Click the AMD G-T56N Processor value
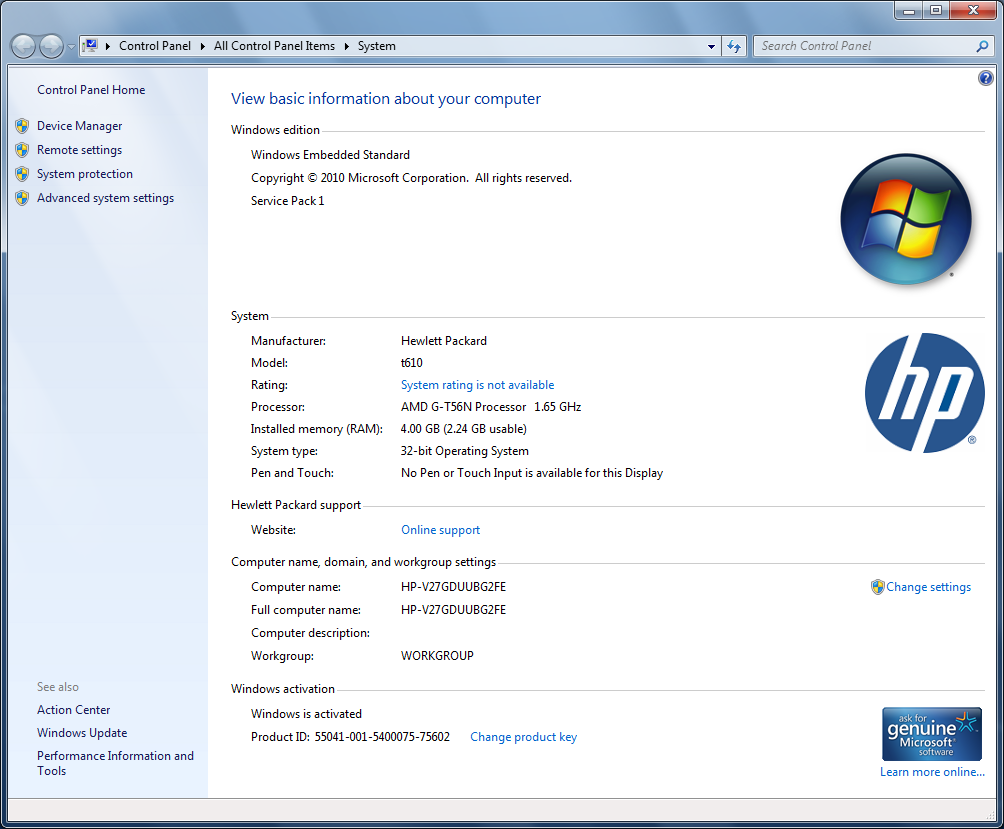 point(490,407)
